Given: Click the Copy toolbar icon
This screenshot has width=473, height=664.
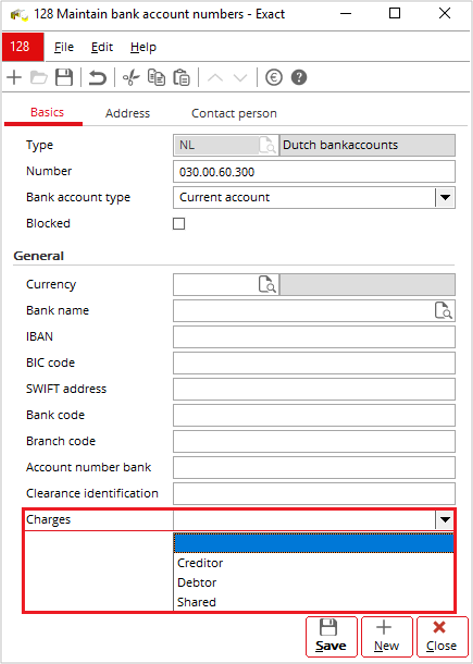Looking at the screenshot, I should [x=156, y=78].
